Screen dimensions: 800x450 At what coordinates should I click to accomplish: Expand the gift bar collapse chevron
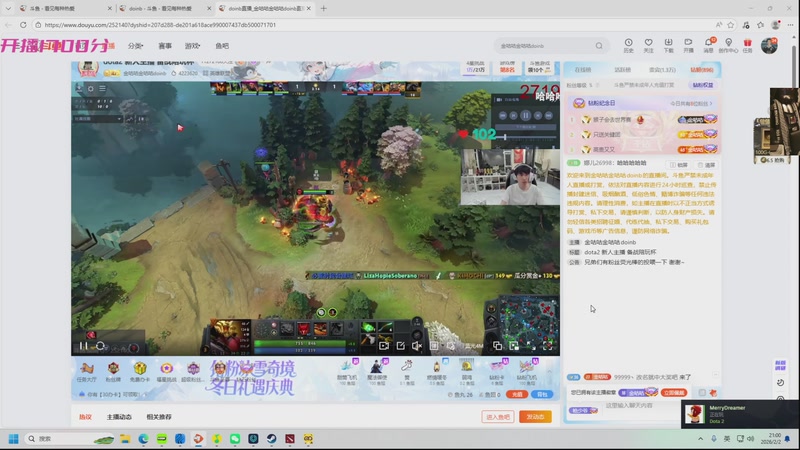click(x=549, y=371)
